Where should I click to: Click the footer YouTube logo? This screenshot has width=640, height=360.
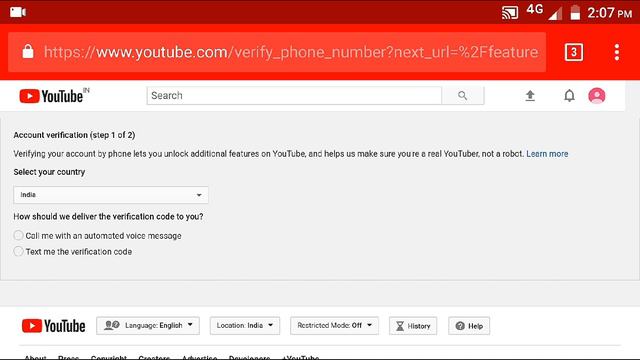pyautogui.click(x=53, y=326)
